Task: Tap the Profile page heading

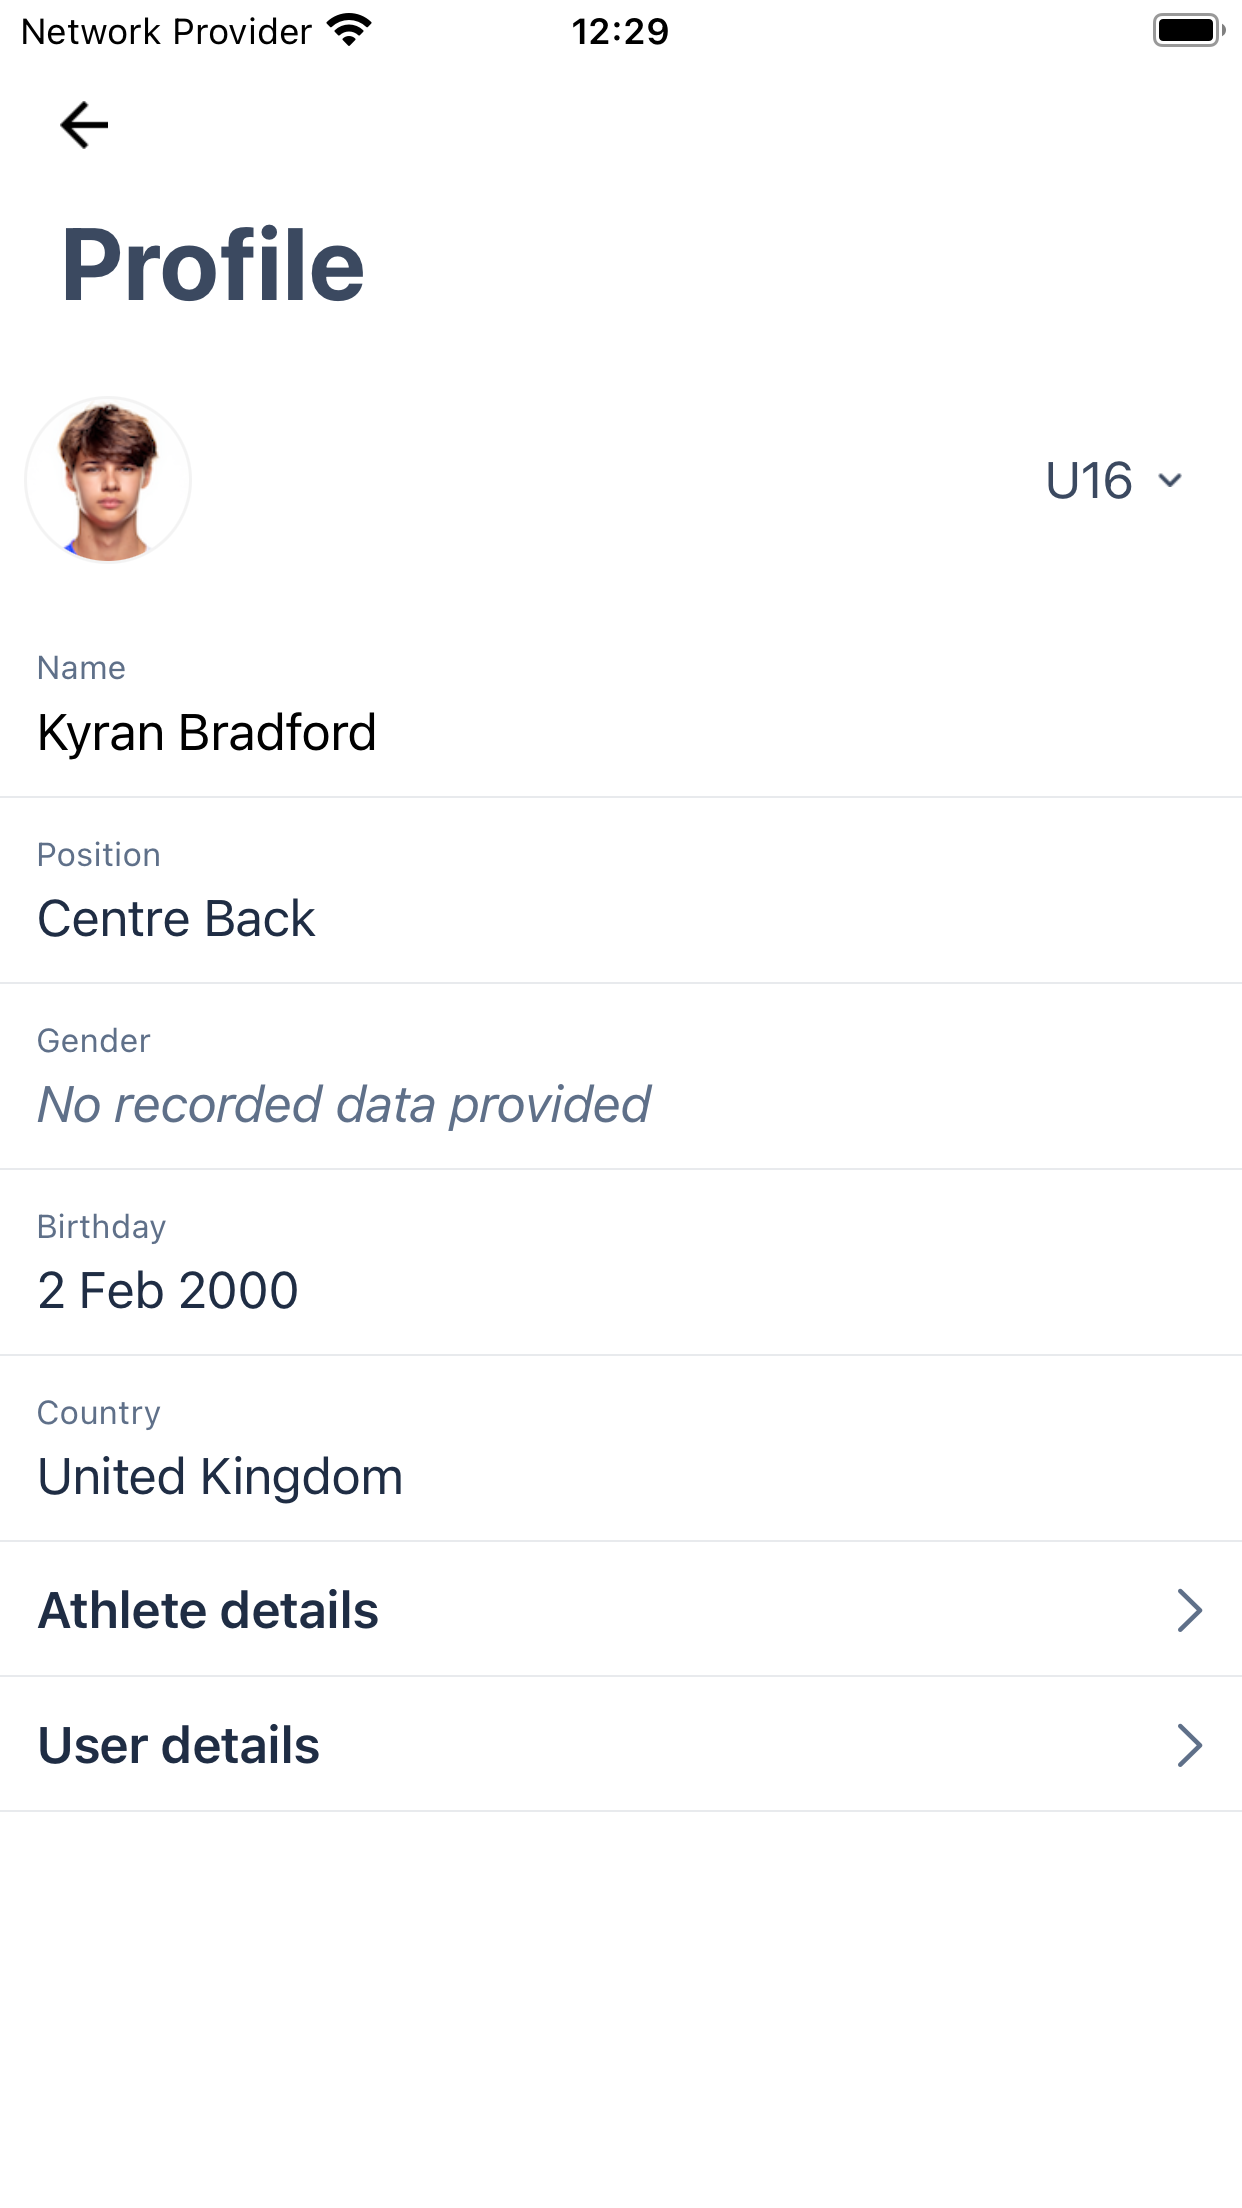Action: [213, 264]
